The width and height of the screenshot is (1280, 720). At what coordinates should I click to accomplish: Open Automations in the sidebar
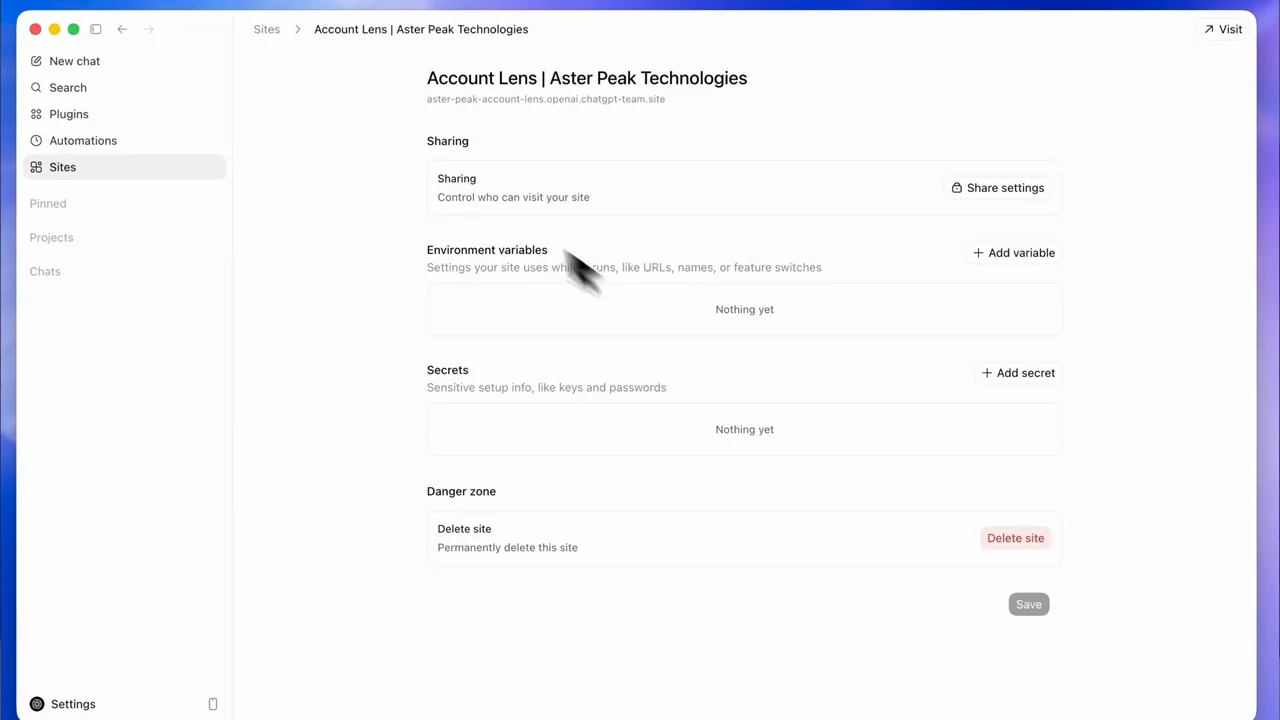83,141
